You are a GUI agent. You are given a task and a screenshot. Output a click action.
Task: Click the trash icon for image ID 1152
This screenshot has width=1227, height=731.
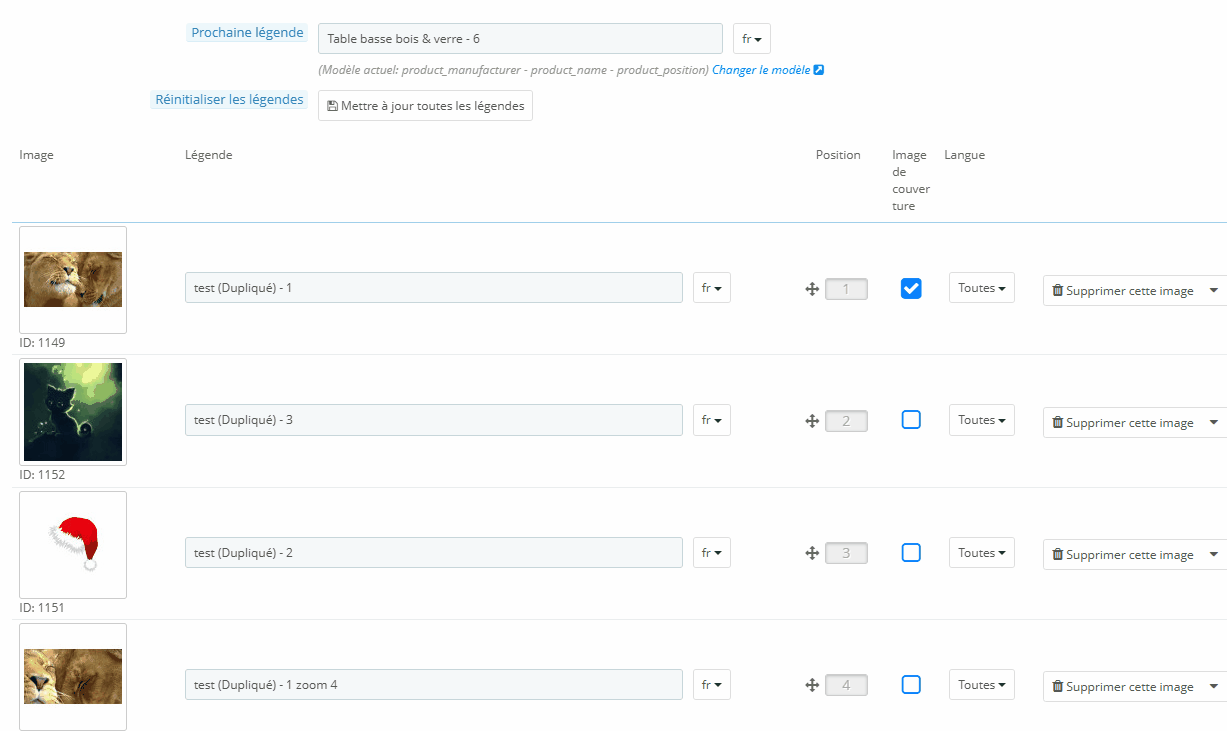pyautogui.click(x=1057, y=422)
